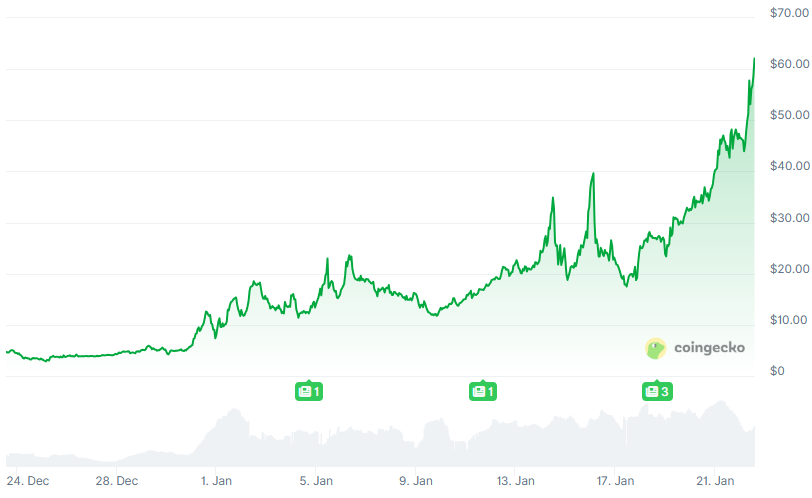Open the news marker near 5 Jan
812x498 pixels.
311,391
